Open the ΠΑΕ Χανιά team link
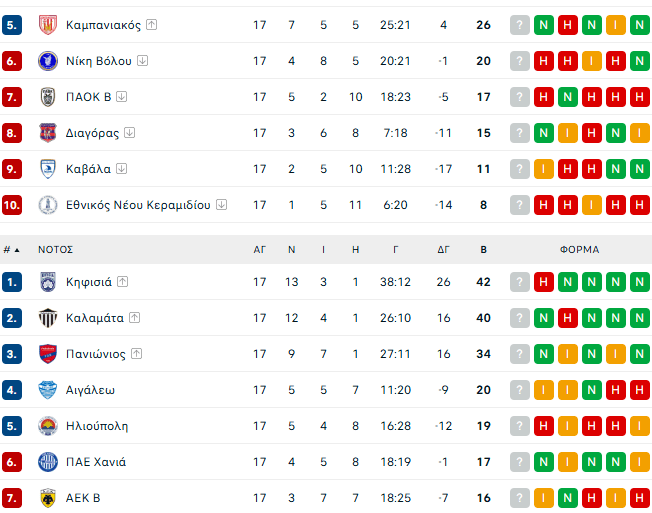Viewport: 652px width, 513px height. tap(96, 462)
